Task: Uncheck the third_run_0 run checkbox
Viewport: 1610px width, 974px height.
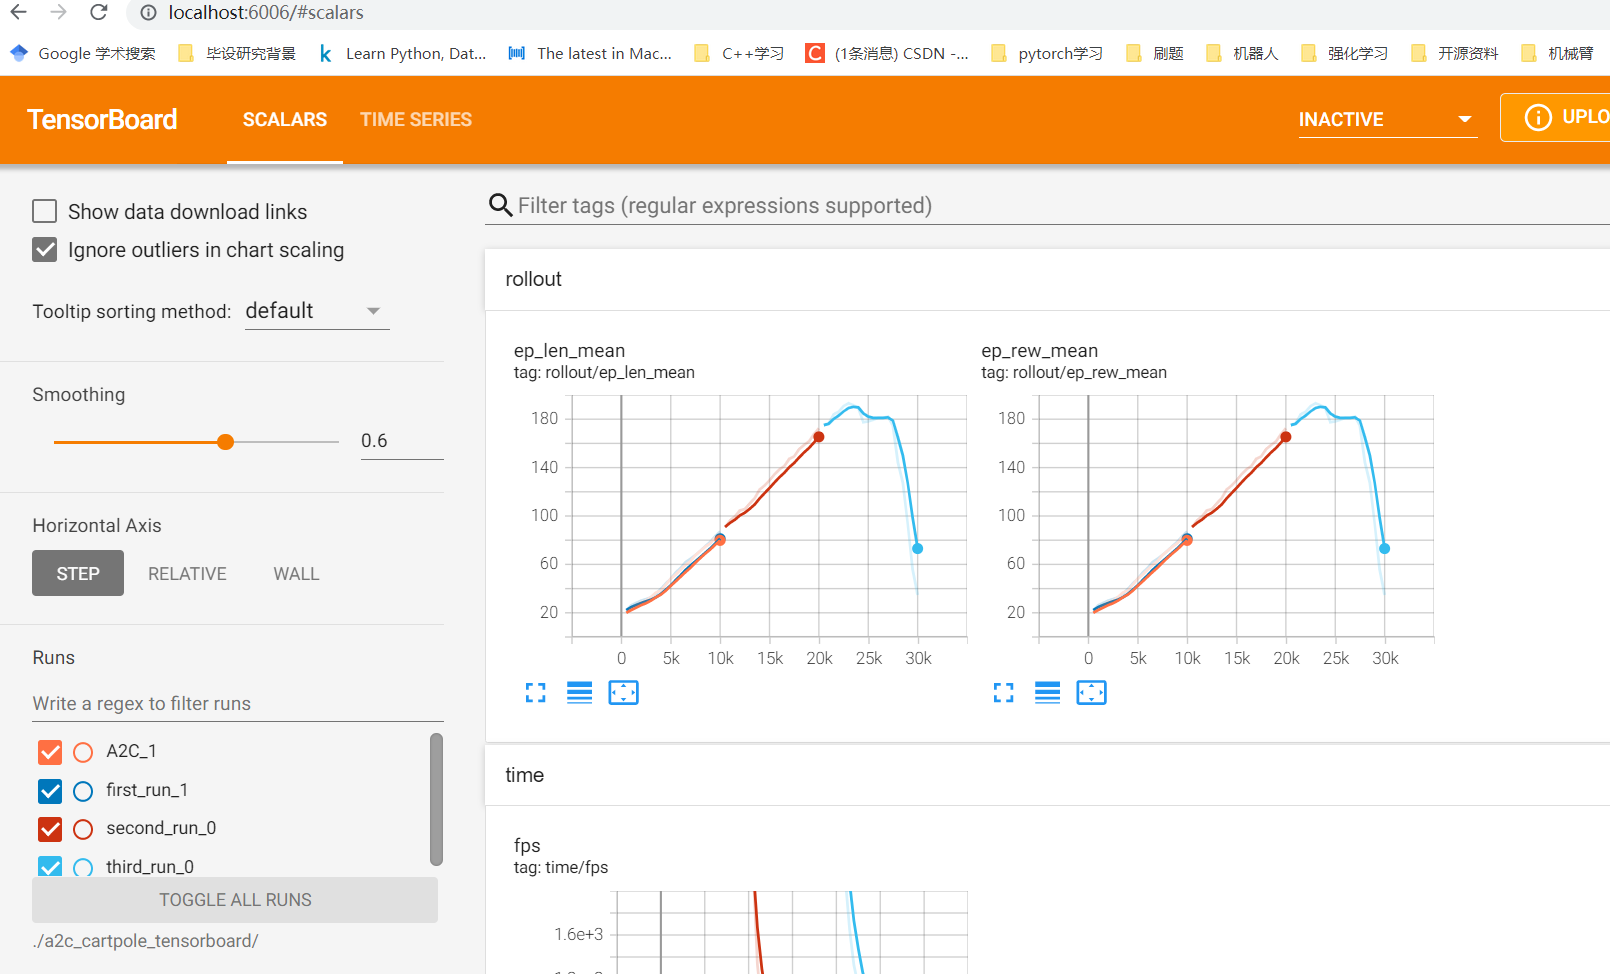Action: (x=50, y=866)
